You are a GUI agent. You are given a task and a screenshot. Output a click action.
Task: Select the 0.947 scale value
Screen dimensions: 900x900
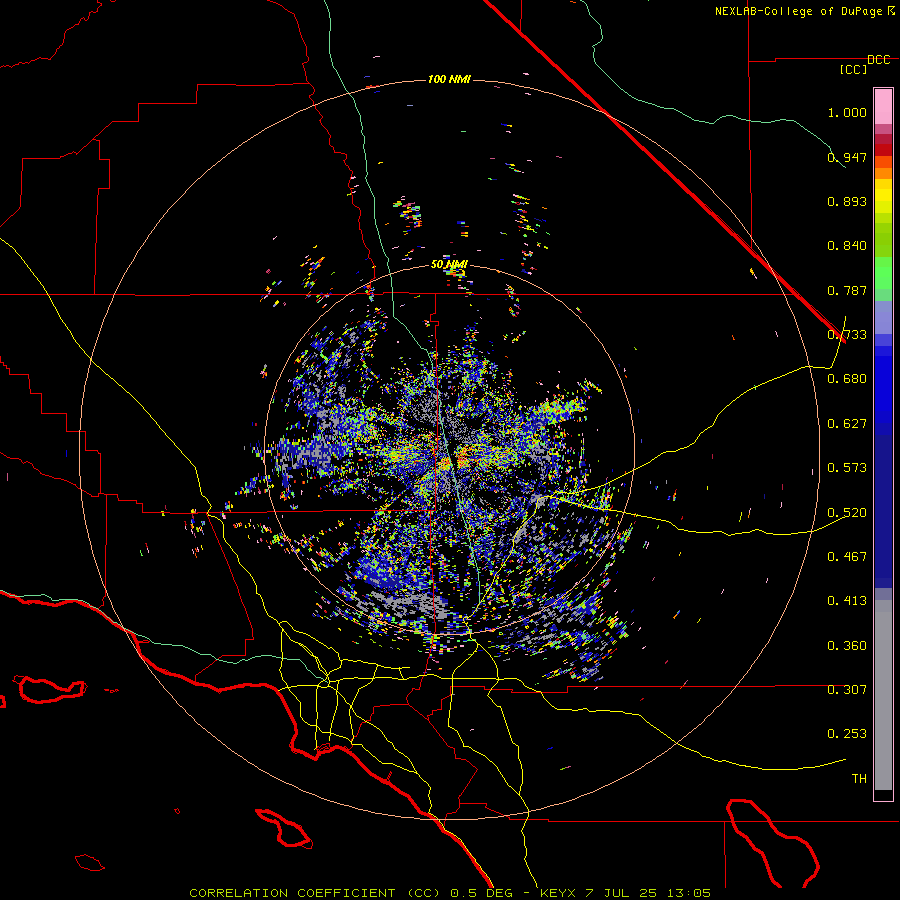tap(847, 157)
